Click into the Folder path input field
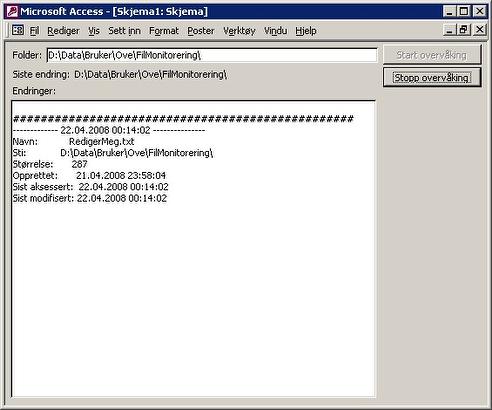 tap(212, 55)
